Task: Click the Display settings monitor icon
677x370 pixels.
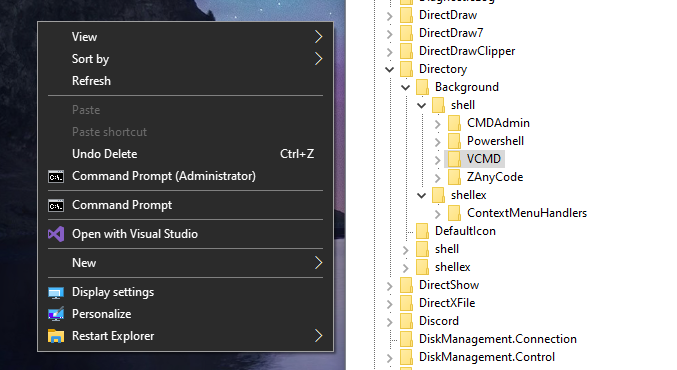Action: click(x=56, y=292)
